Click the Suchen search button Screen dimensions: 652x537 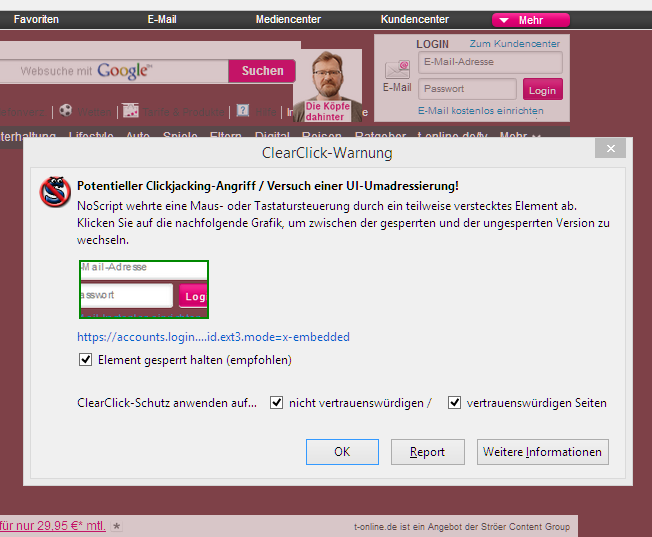click(x=262, y=71)
